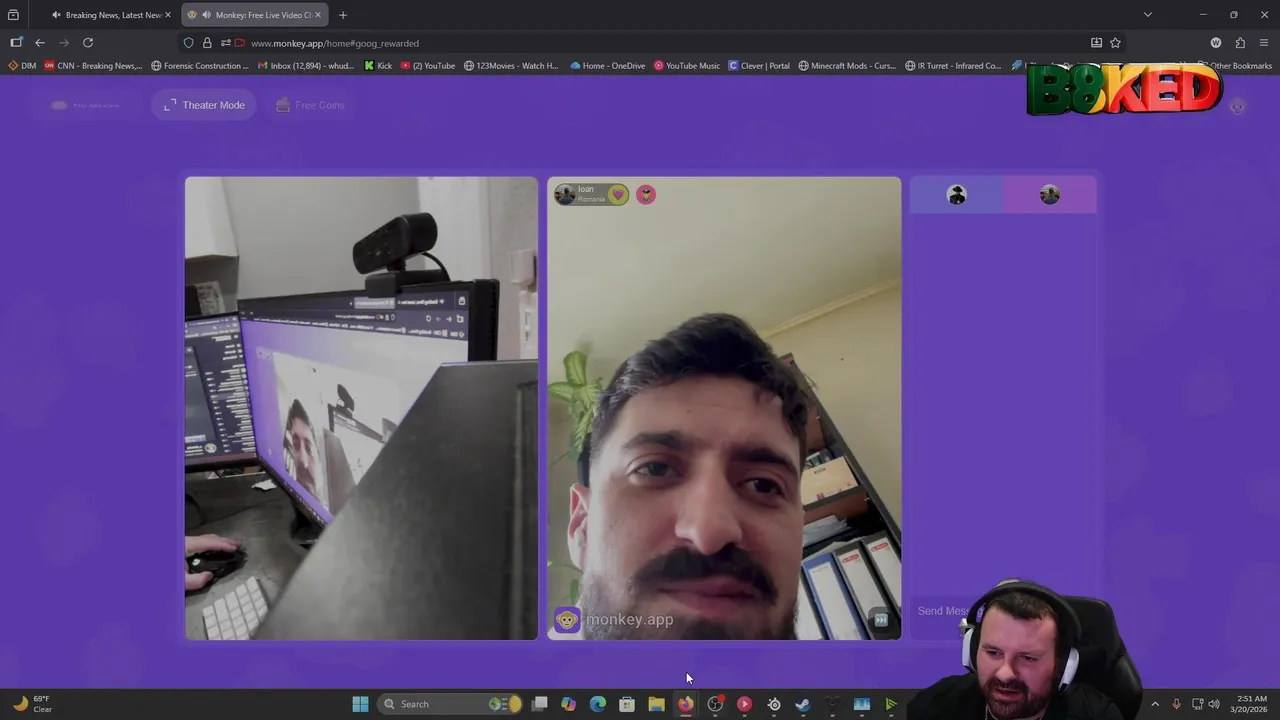Click the taskbar Search box
1280x720 pixels.
click(450, 704)
